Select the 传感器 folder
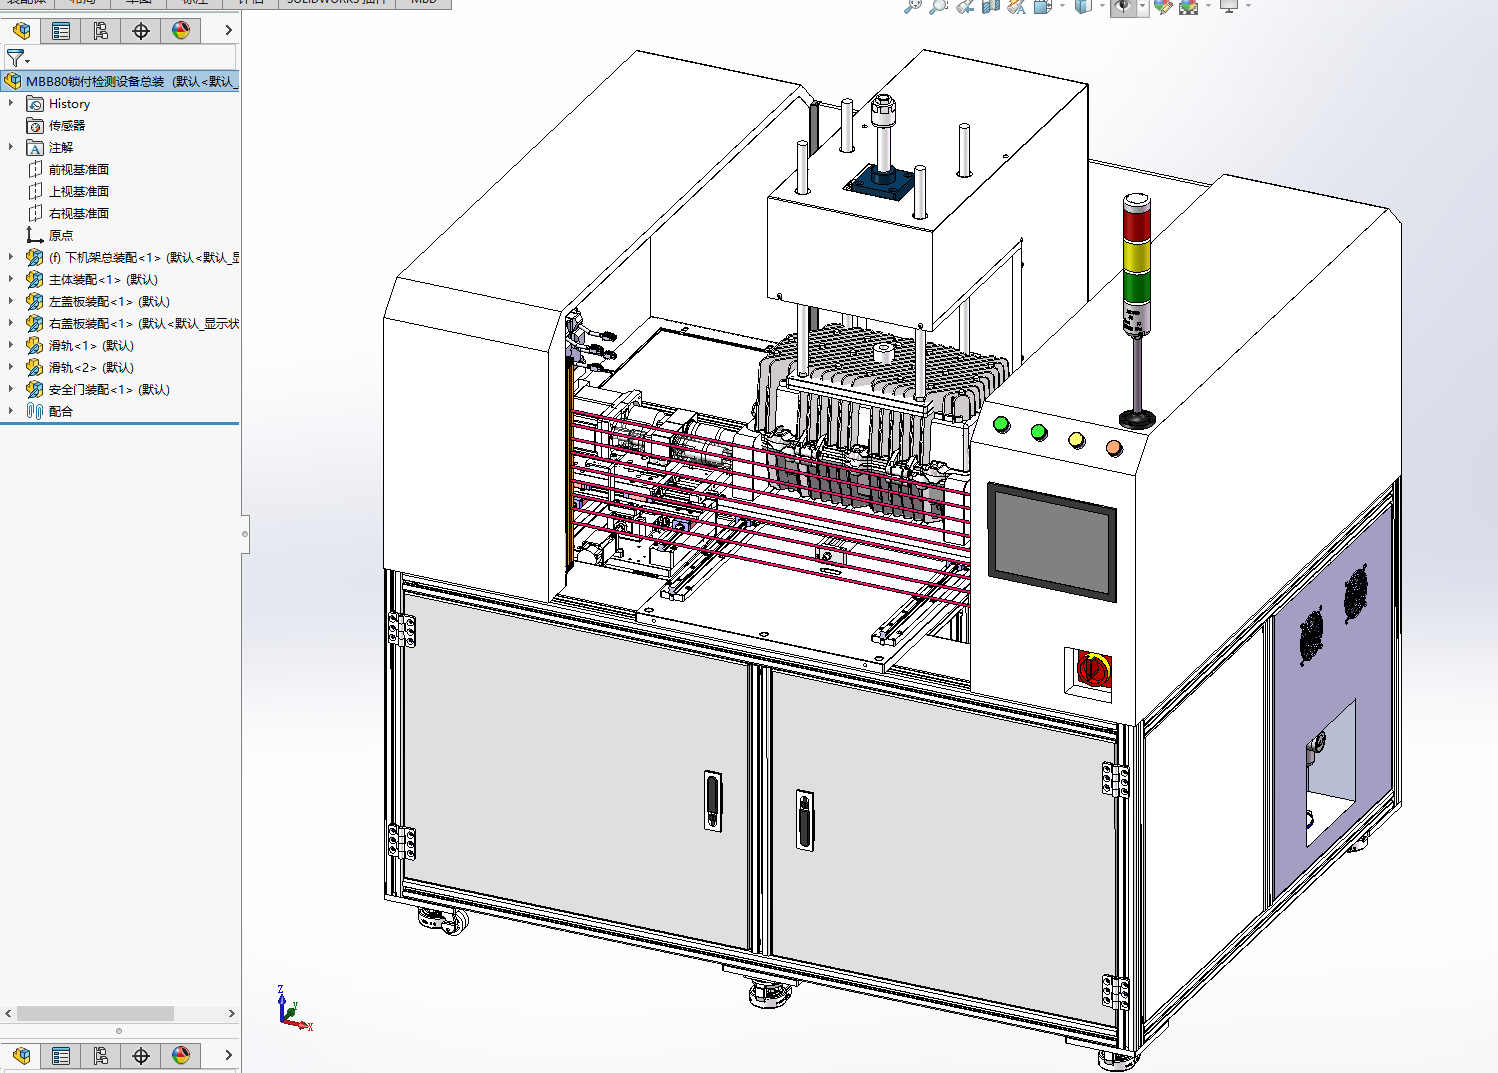 click(x=67, y=126)
